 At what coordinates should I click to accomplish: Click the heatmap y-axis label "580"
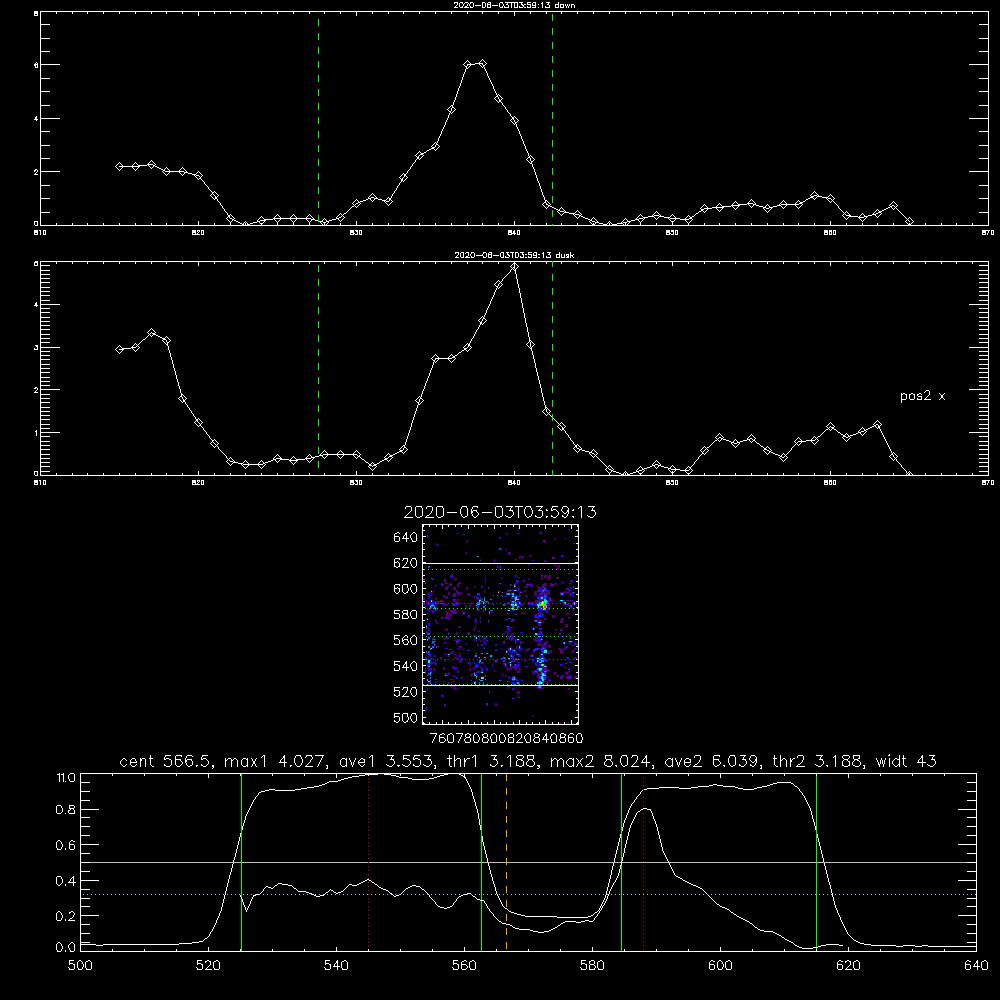406,614
